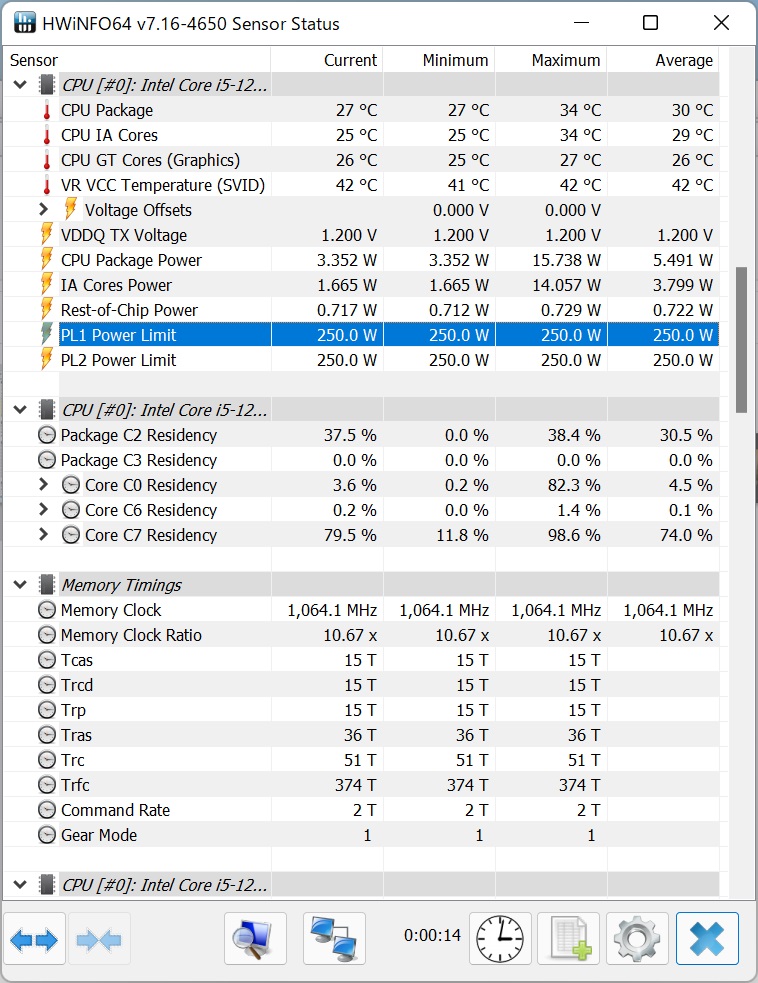This screenshot has width=758, height=983.
Task: Expand Core C7 Residency entries
Action: click(x=43, y=535)
